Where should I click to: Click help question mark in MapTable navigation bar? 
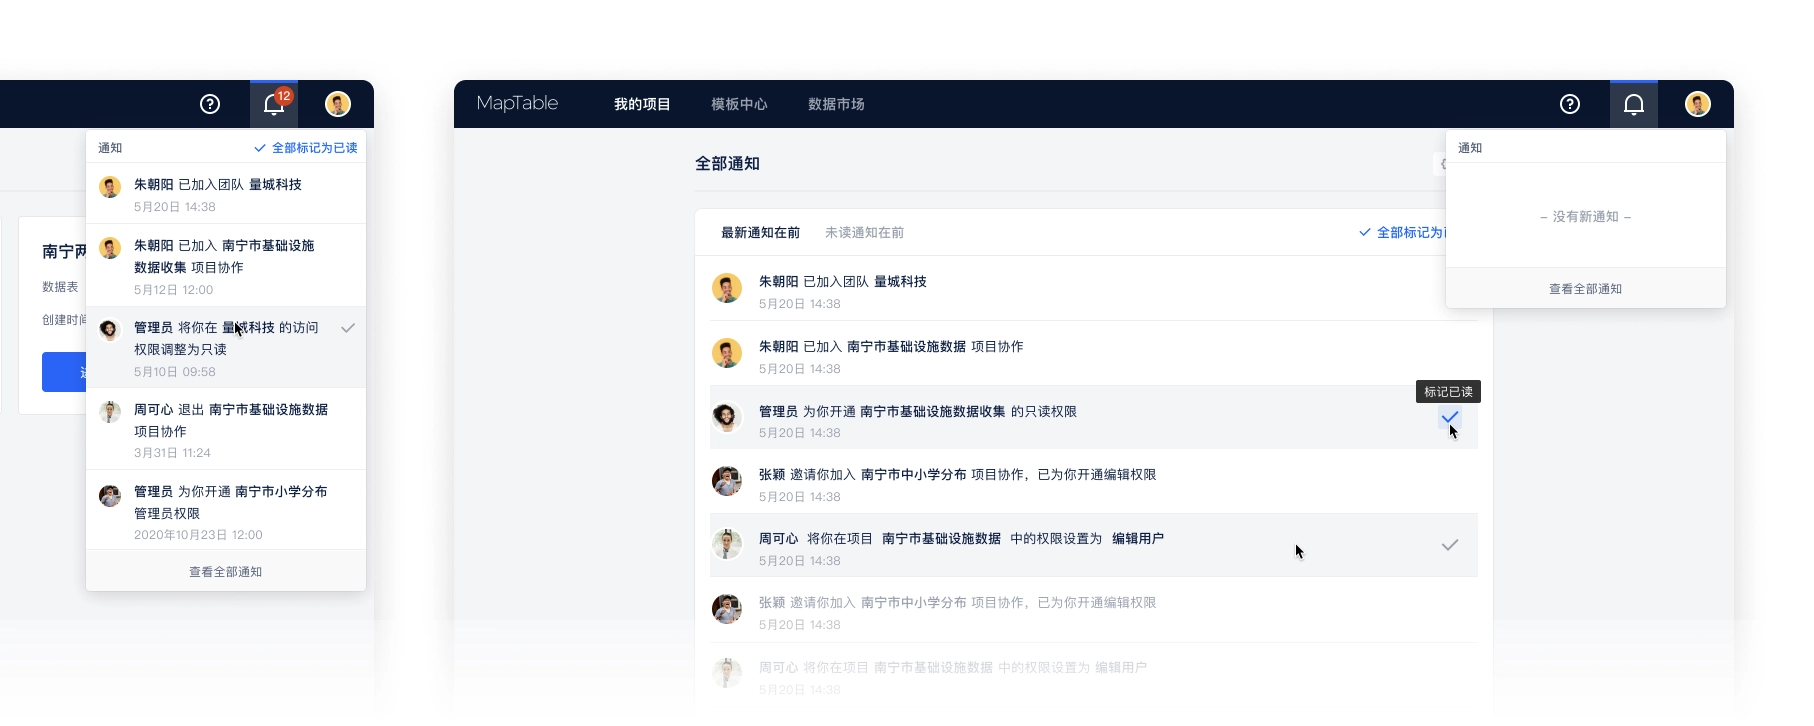point(1570,104)
